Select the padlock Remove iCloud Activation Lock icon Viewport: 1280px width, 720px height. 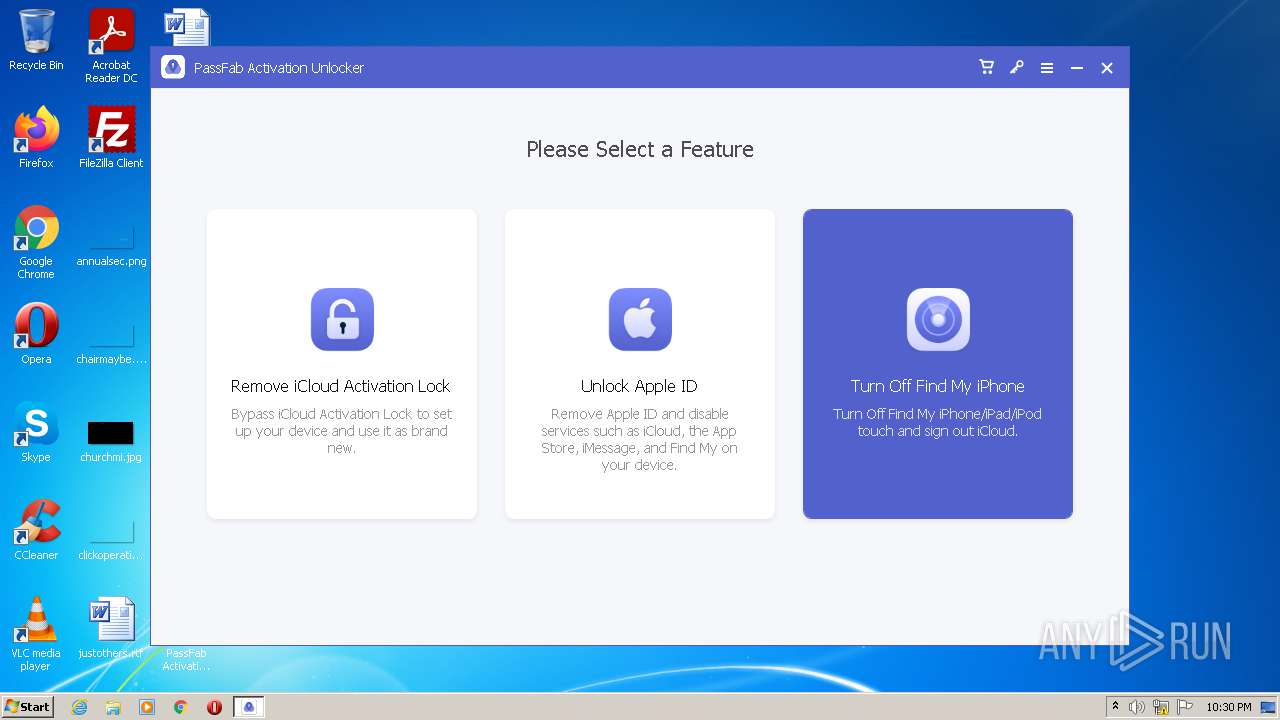tap(342, 319)
